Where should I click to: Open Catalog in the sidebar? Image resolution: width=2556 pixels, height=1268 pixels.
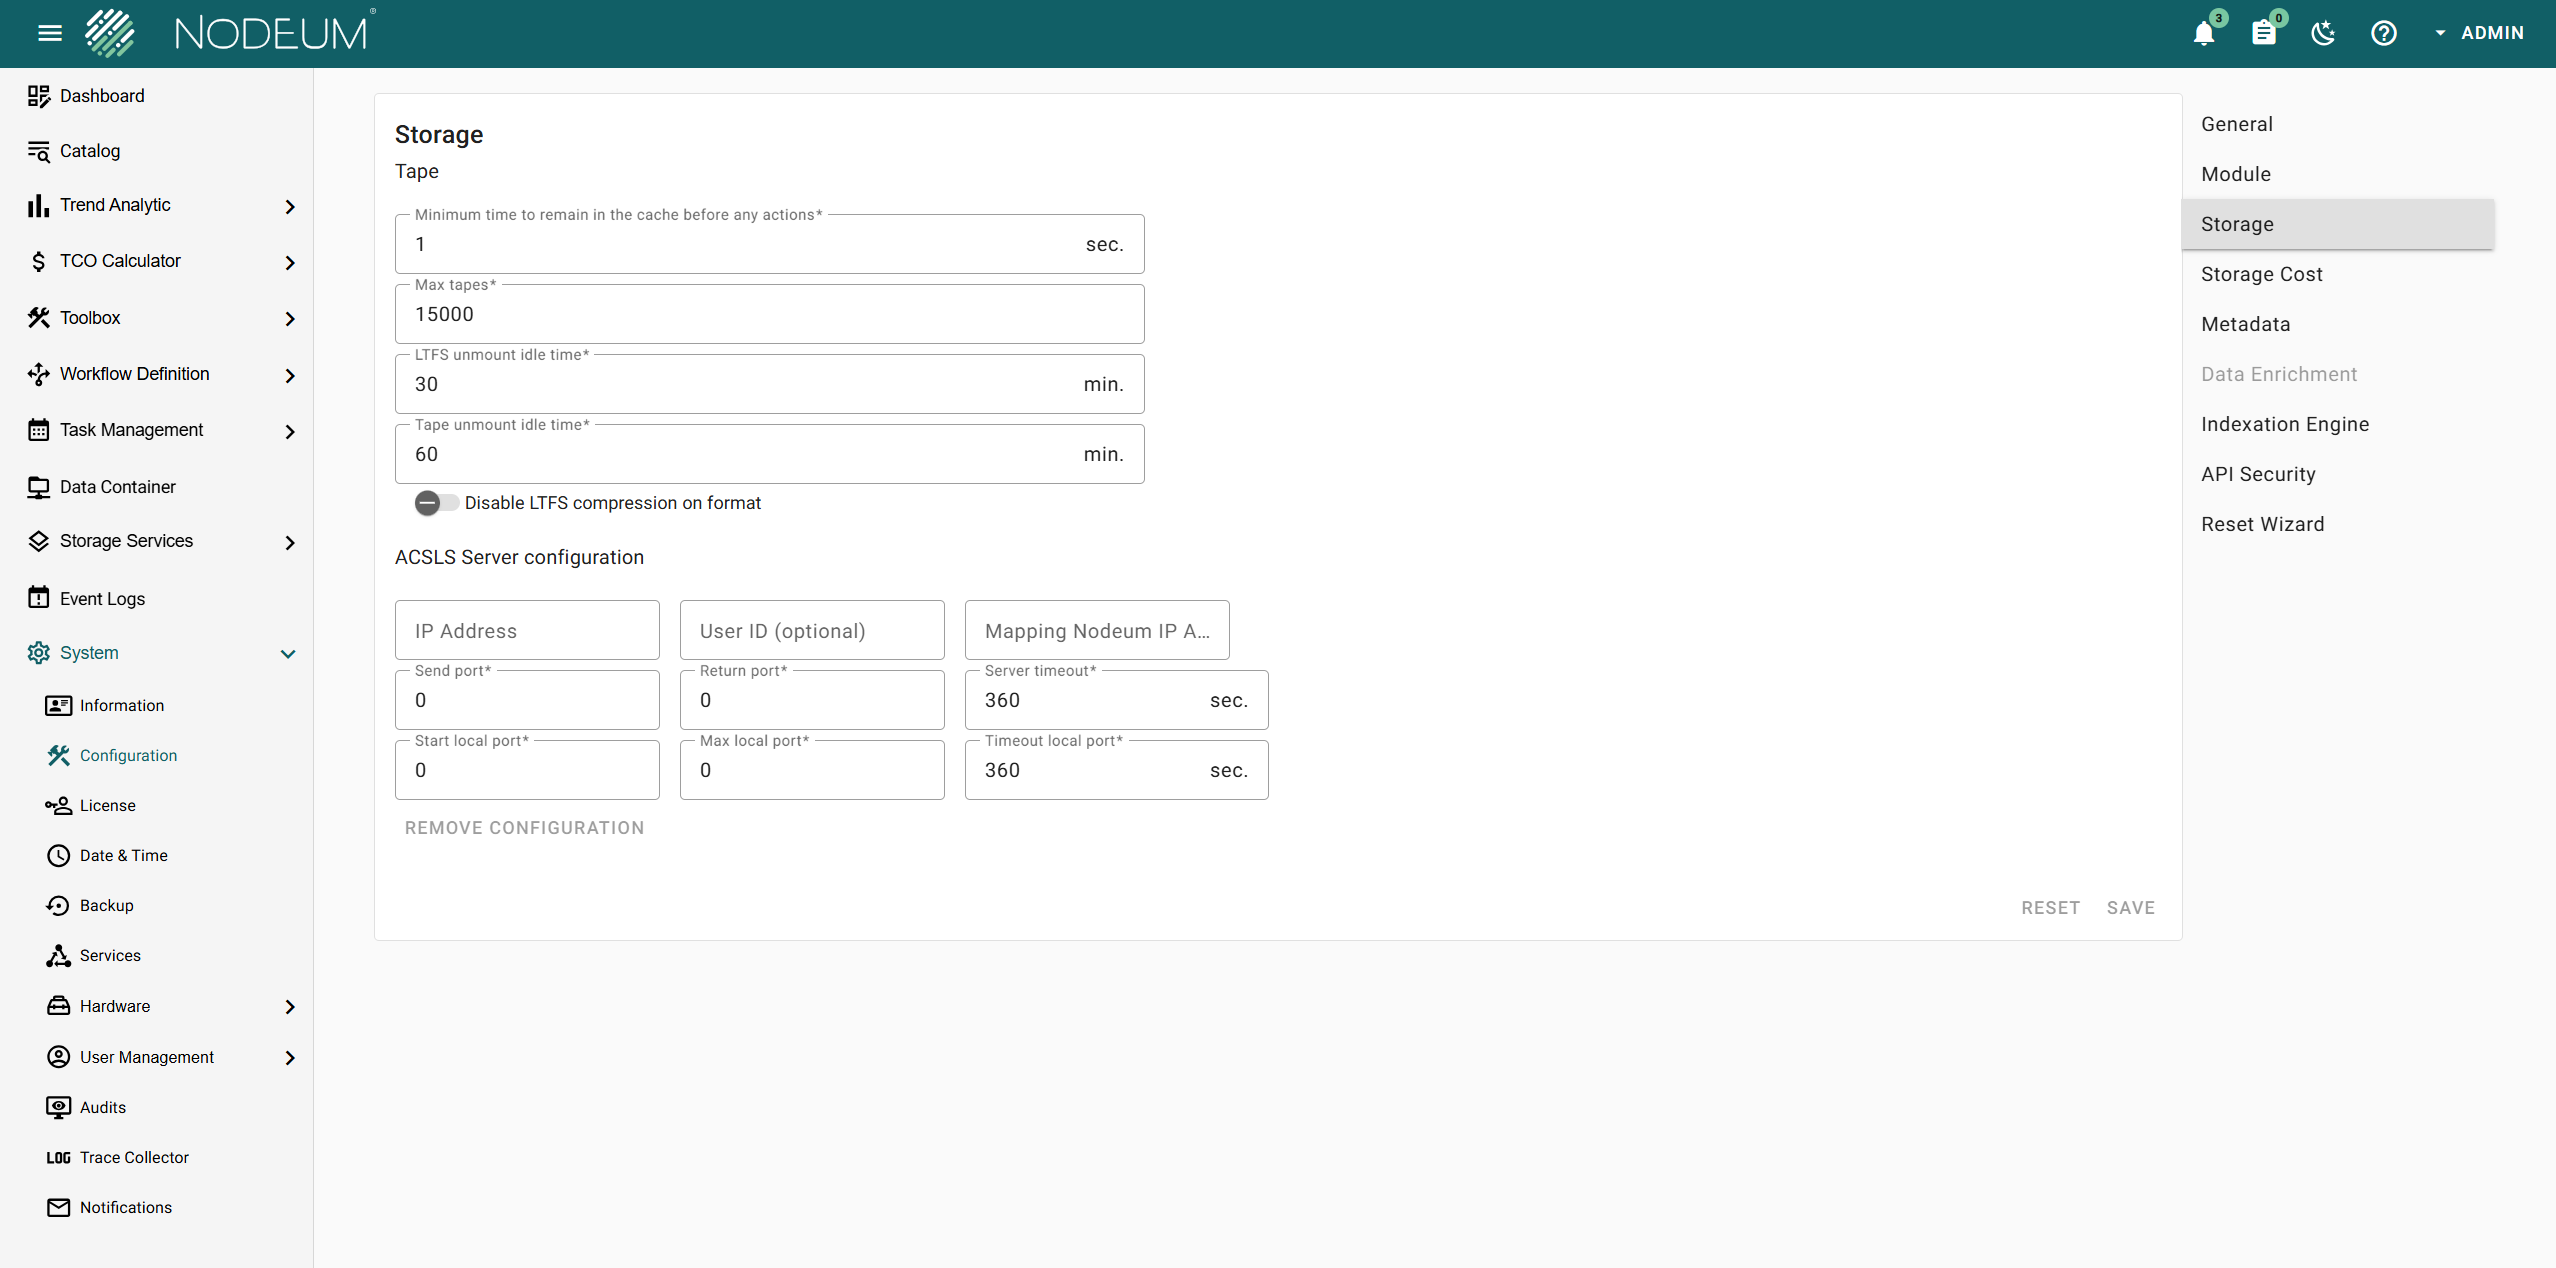tap(90, 151)
